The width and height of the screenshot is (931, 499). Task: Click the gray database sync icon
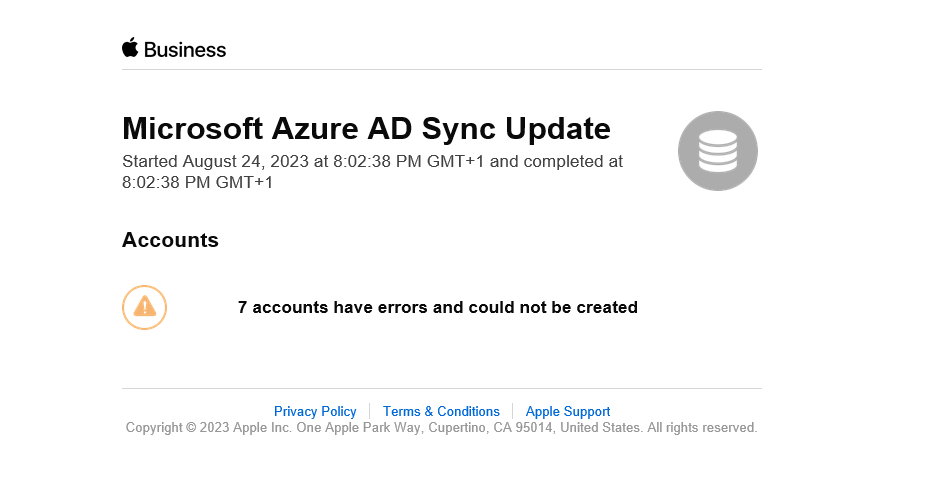coord(717,151)
